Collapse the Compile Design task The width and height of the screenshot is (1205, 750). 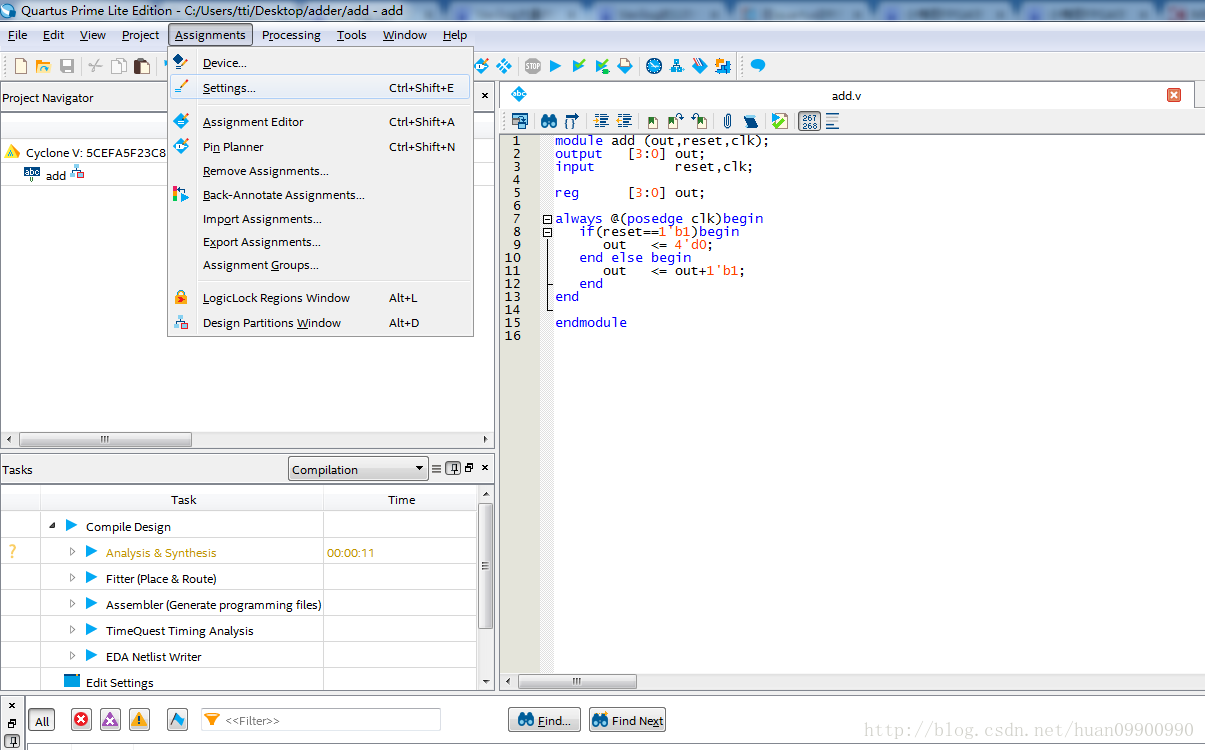[52, 526]
